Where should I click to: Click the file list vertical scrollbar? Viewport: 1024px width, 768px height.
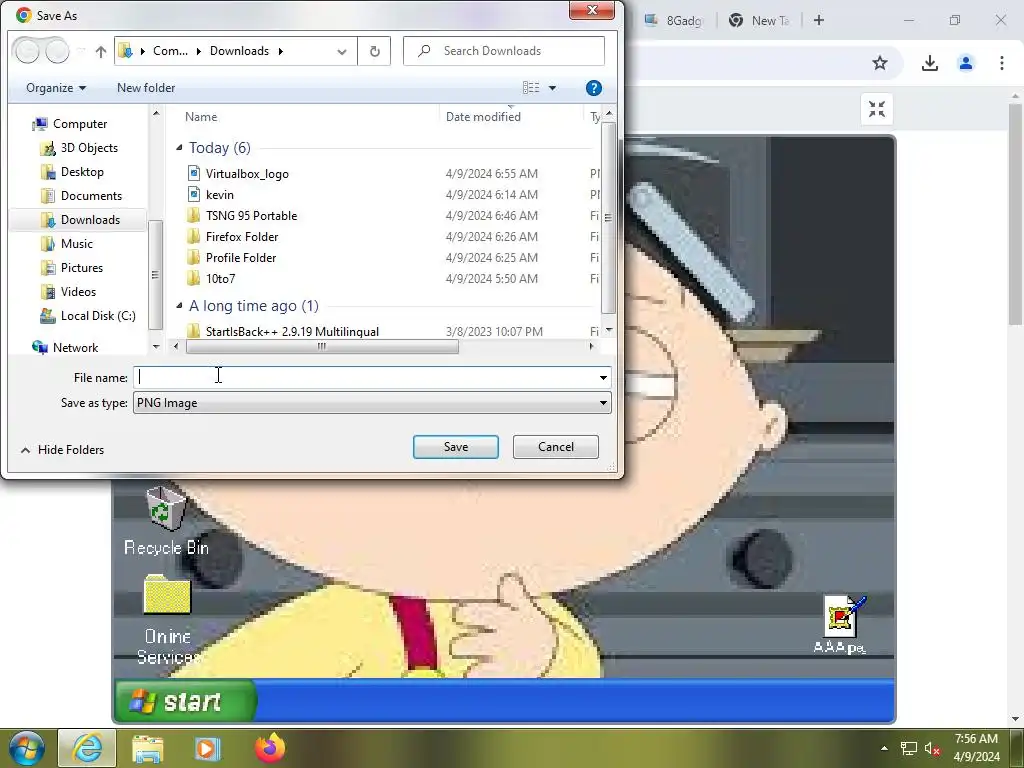tap(608, 217)
